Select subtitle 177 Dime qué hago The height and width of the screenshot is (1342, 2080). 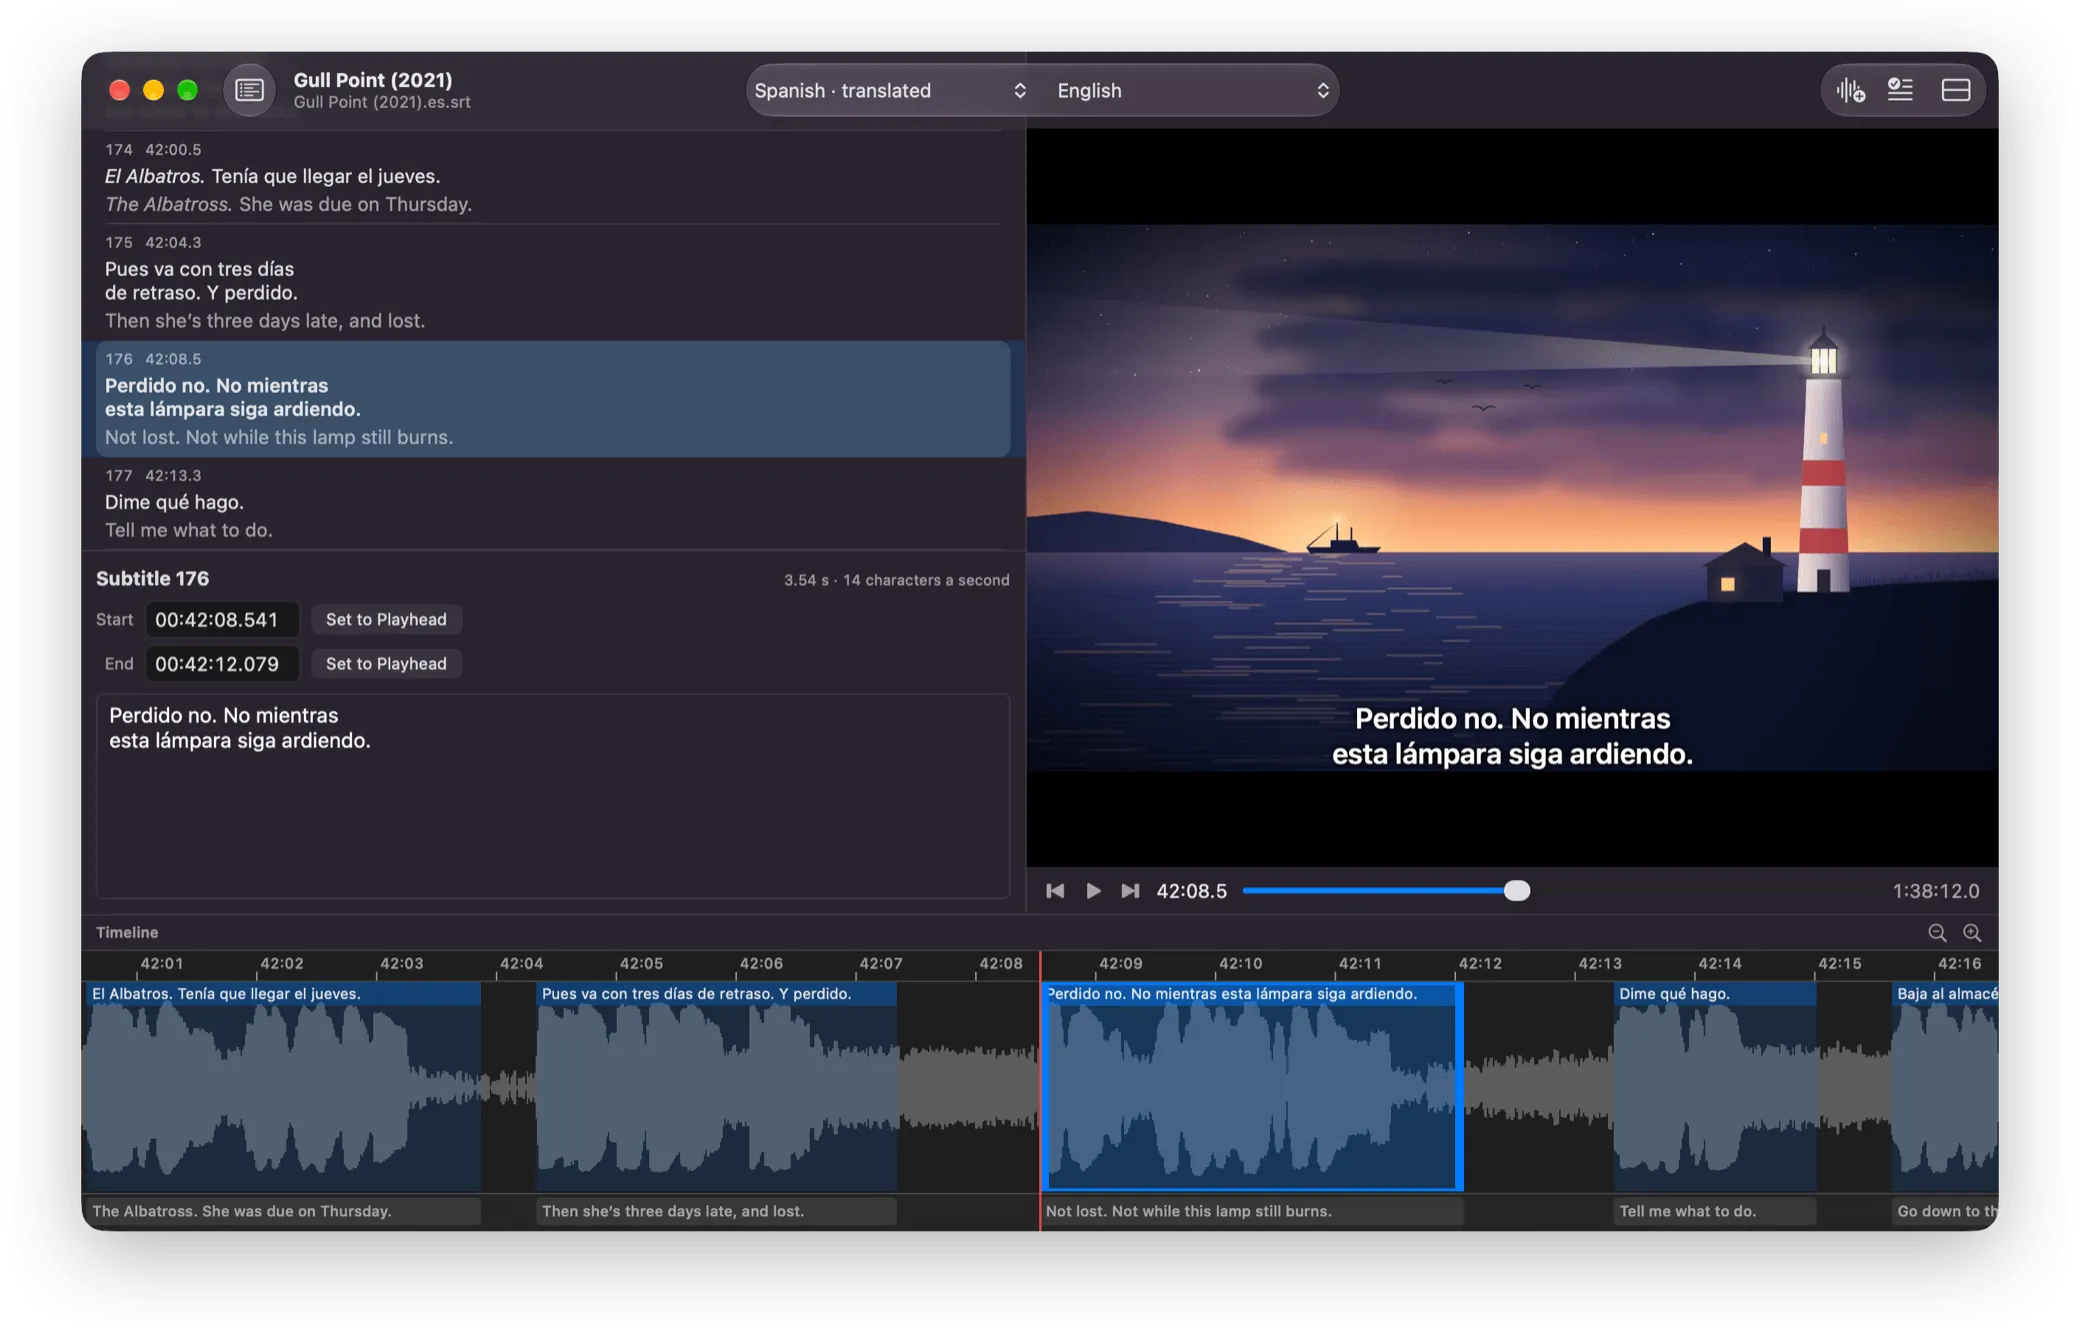pyautogui.click(x=553, y=503)
